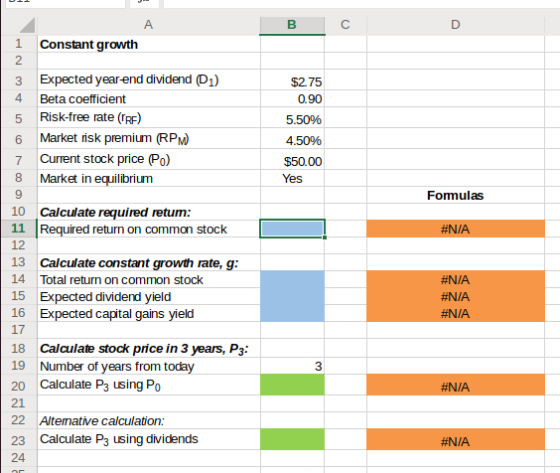Click #N/A formula cell in row 11

click(455, 229)
